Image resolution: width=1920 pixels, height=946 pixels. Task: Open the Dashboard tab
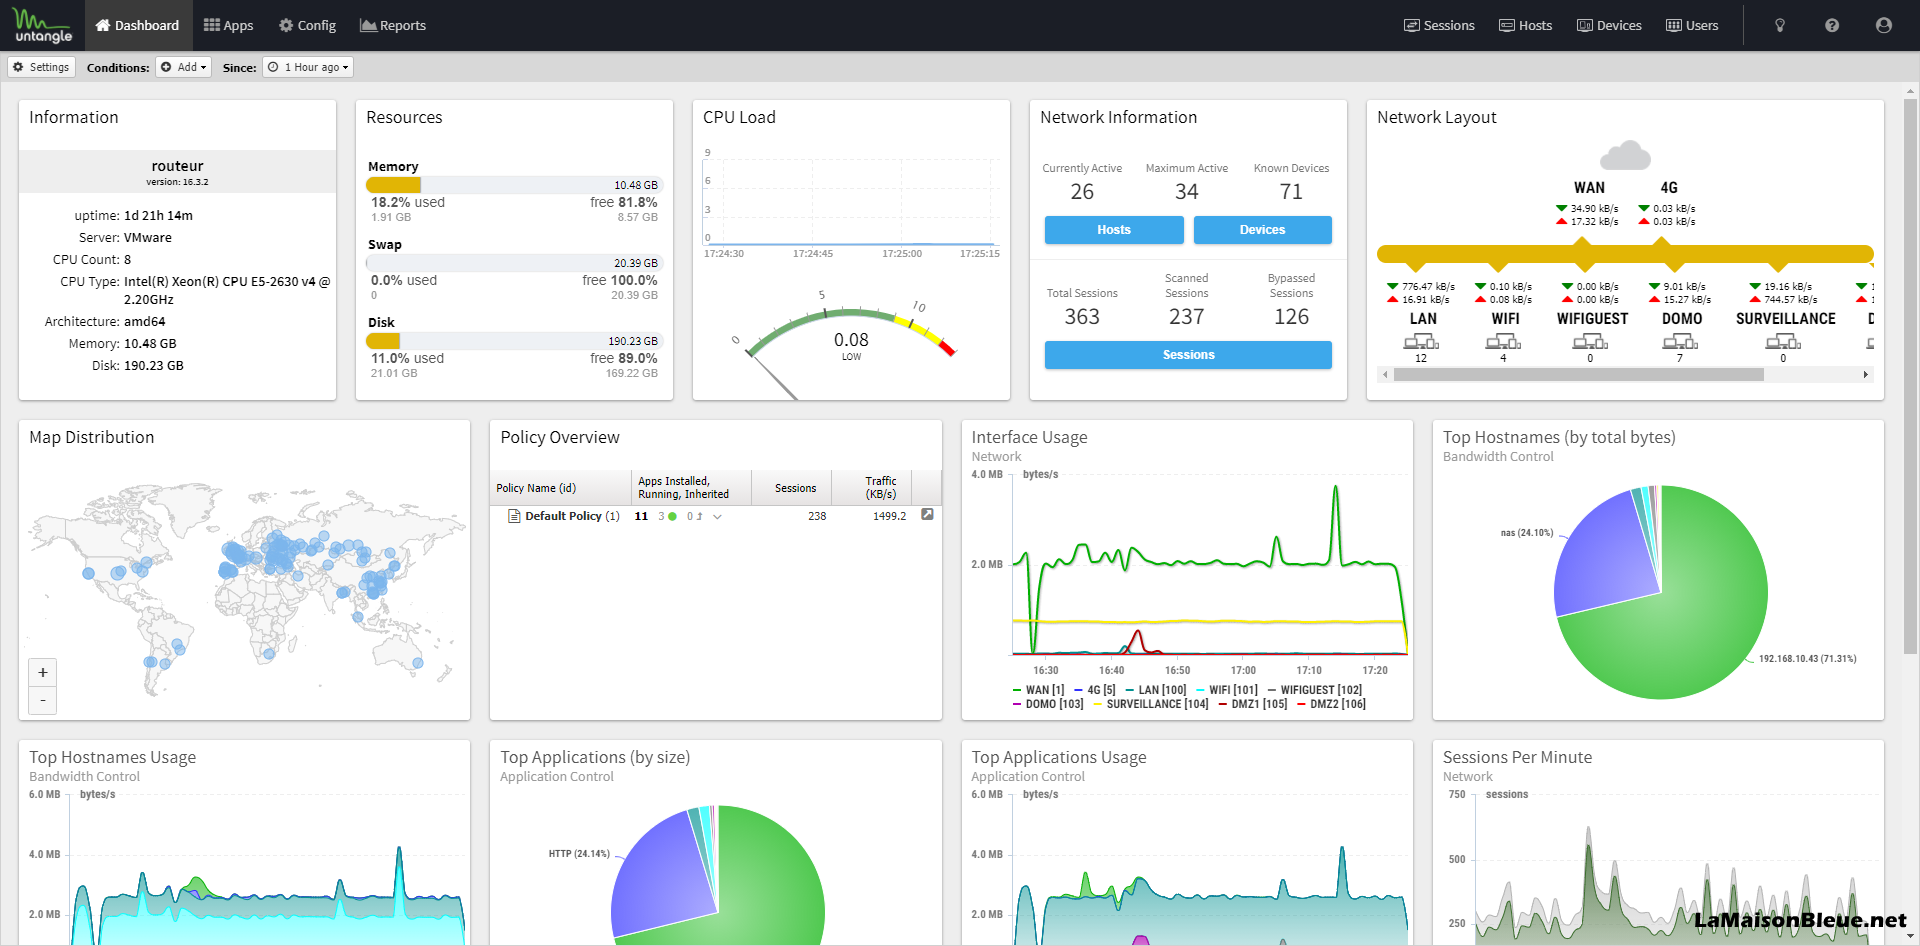tap(138, 25)
